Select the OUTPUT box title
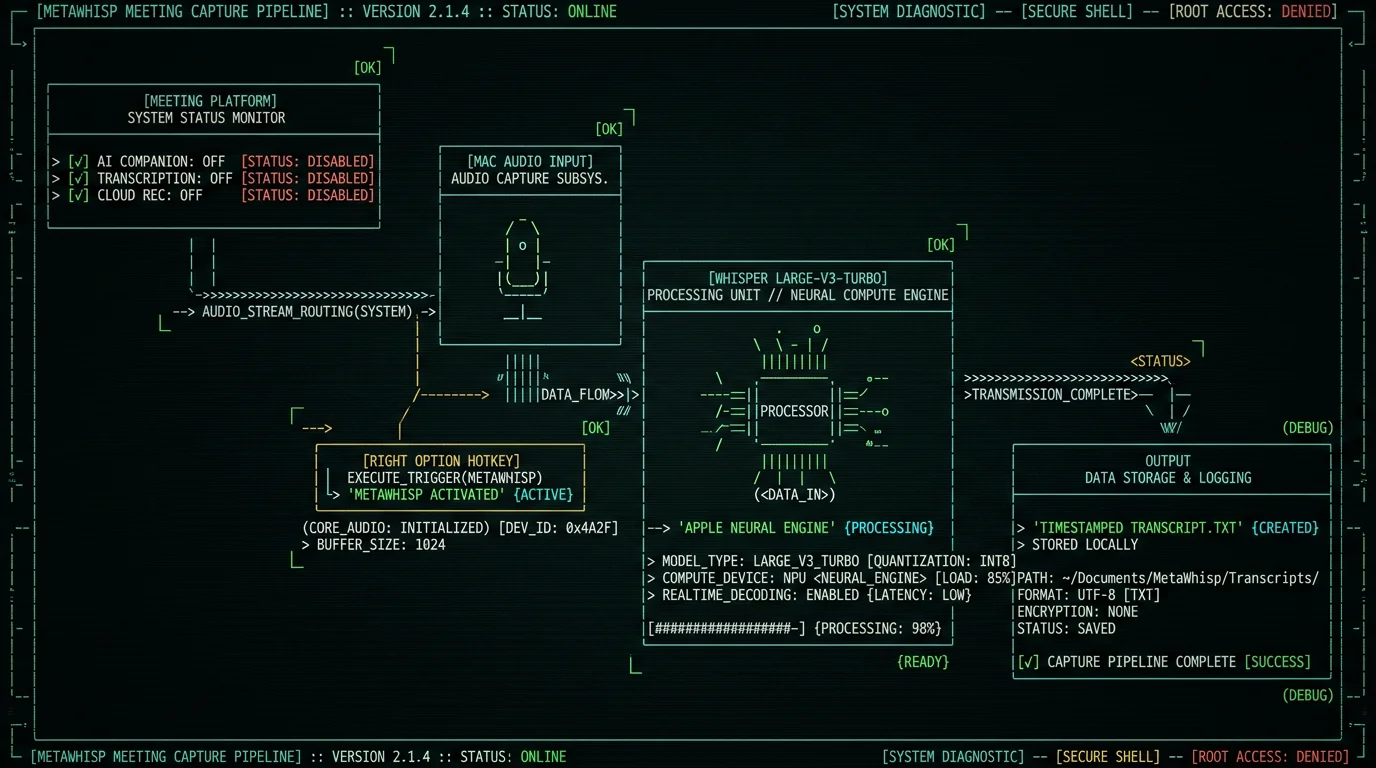Image resolution: width=1376 pixels, height=768 pixels. (x=1168, y=461)
